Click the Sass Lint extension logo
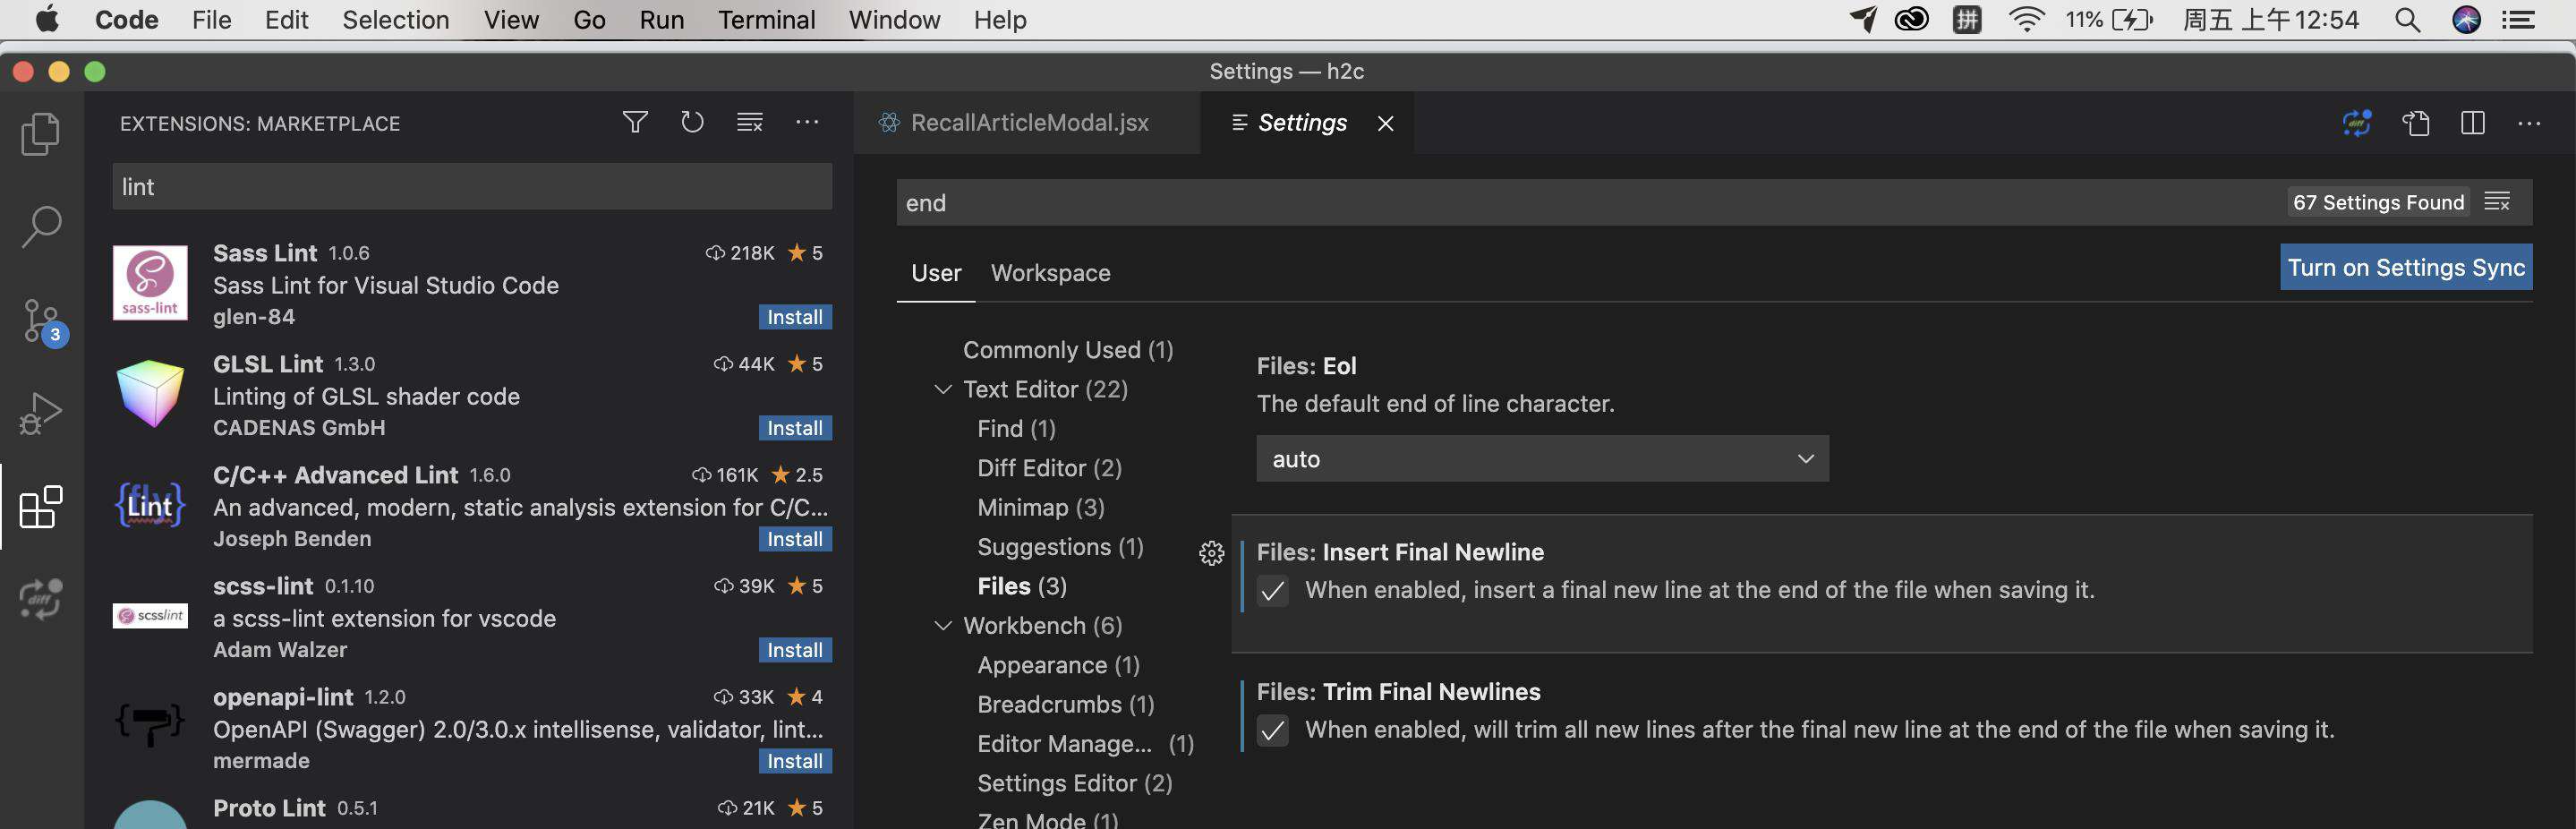The width and height of the screenshot is (2576, 829). pyautogui.click(x=150, y=283)
